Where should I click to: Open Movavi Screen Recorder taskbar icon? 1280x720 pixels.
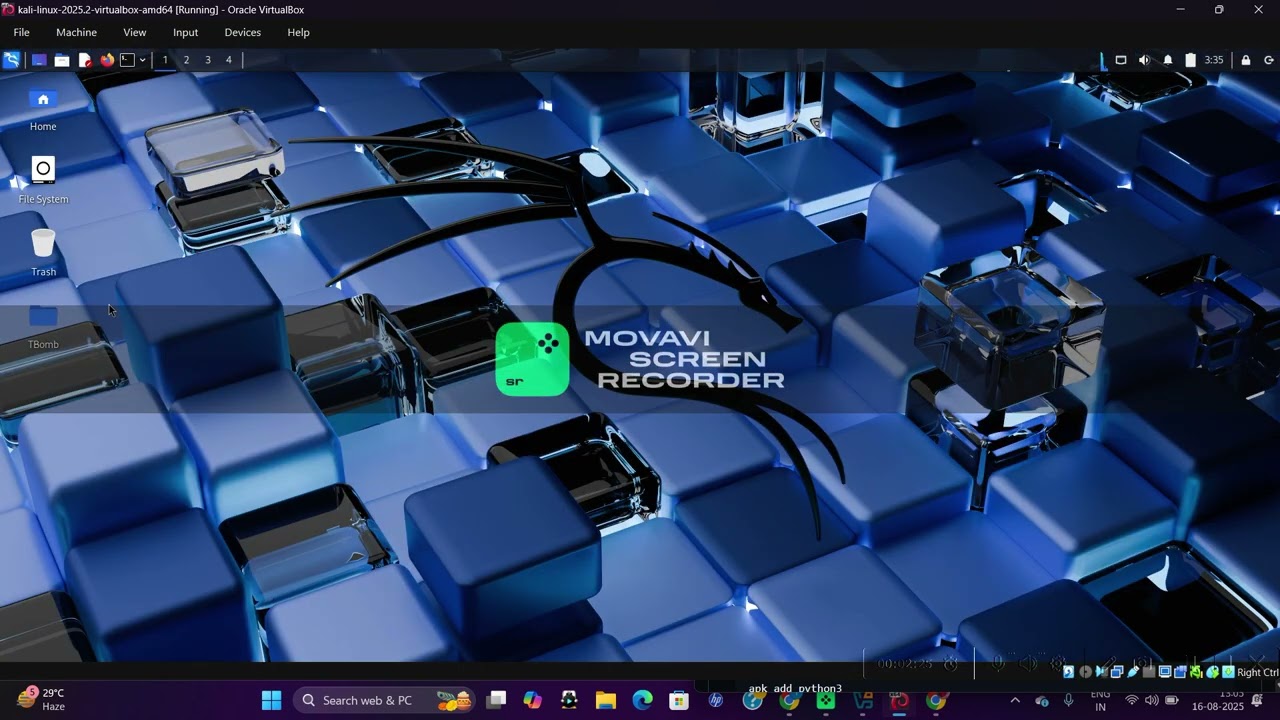(825, 700)
